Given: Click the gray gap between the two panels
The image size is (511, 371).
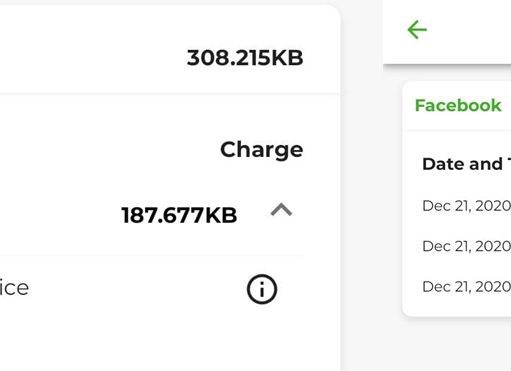Looking at the screenshot, I should pos(362,200).
